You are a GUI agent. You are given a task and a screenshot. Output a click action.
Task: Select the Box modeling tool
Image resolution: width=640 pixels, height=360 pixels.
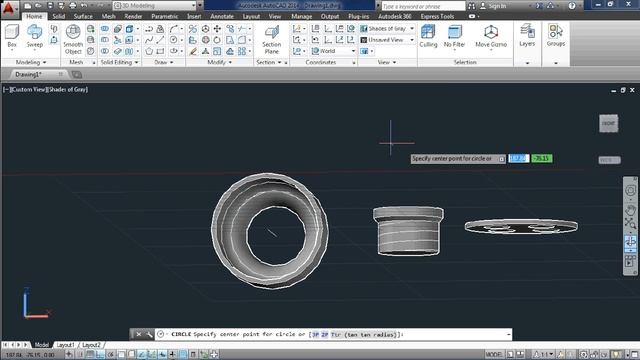tap(12, 36)
